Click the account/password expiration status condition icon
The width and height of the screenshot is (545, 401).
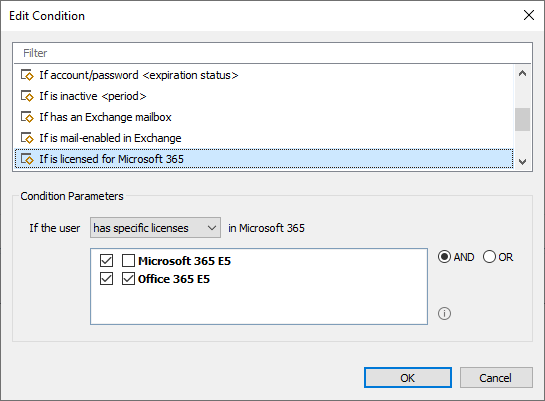(x=27, y=75)
